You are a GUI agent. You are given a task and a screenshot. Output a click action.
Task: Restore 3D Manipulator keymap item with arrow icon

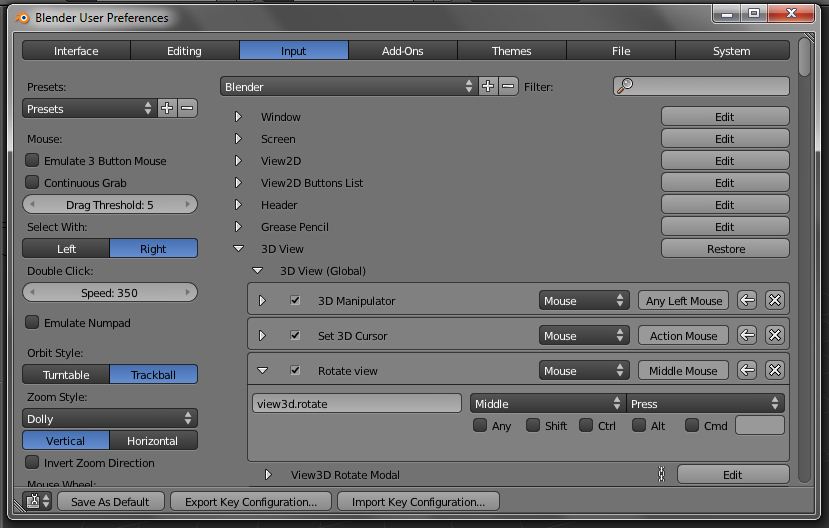coord(747,300)
